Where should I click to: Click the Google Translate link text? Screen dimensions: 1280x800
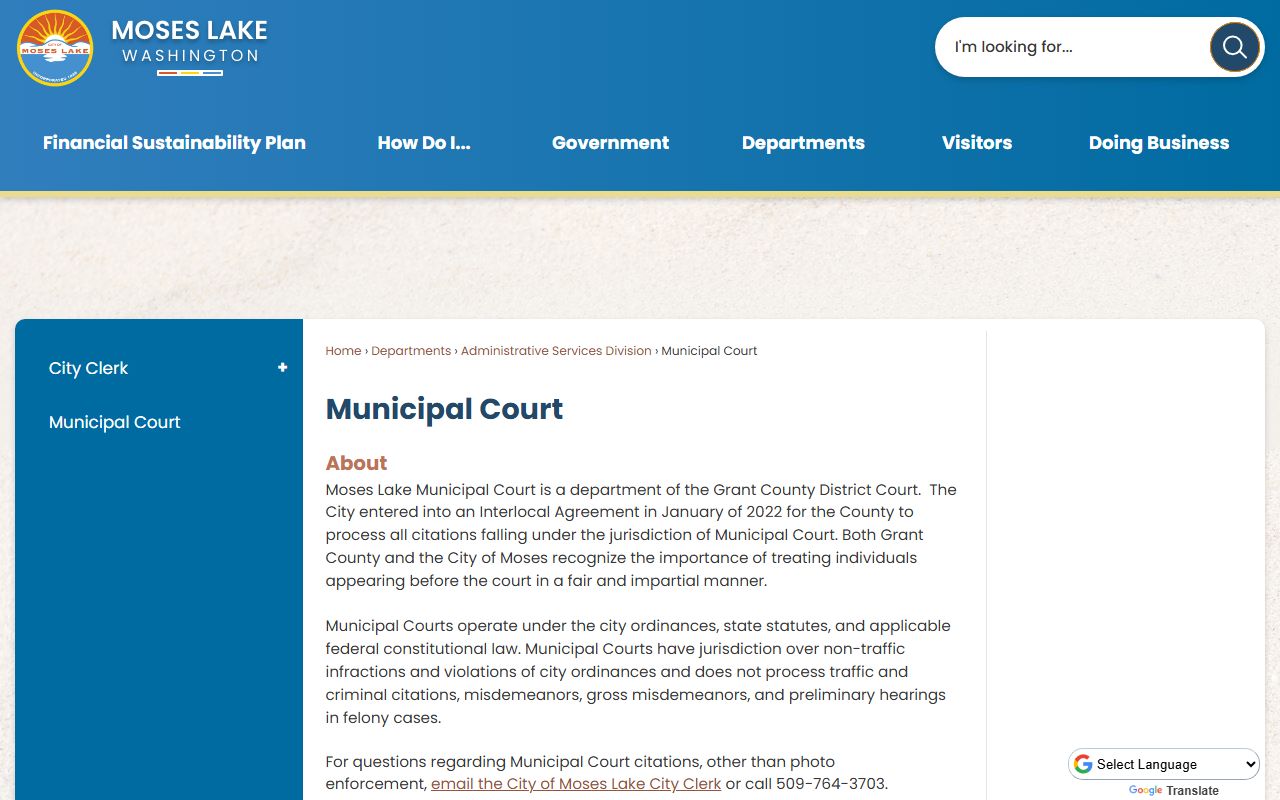[x=1173, y=791]
